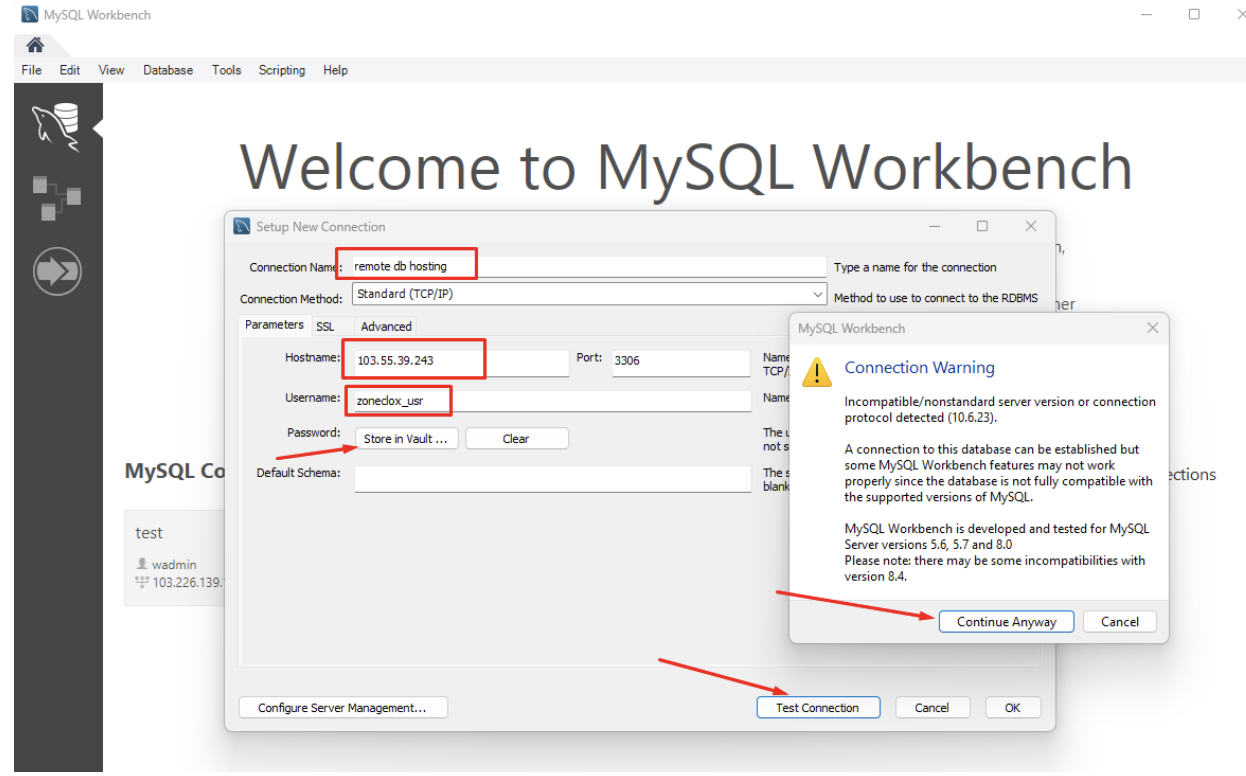Switch to the SSL tab
The height and width of the screenshot is (776, 1246).
click(325, 326)
